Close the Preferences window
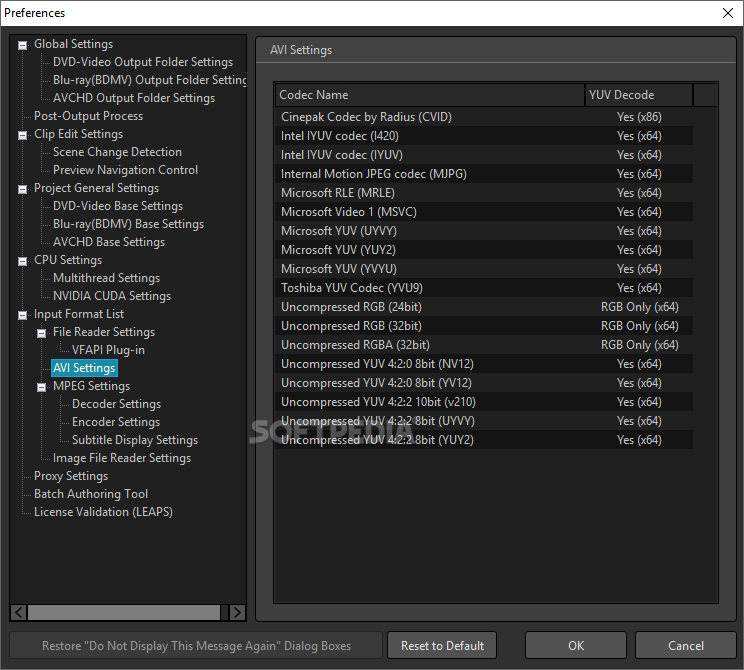This screenshot has width=744, height=670. (728, 13)
